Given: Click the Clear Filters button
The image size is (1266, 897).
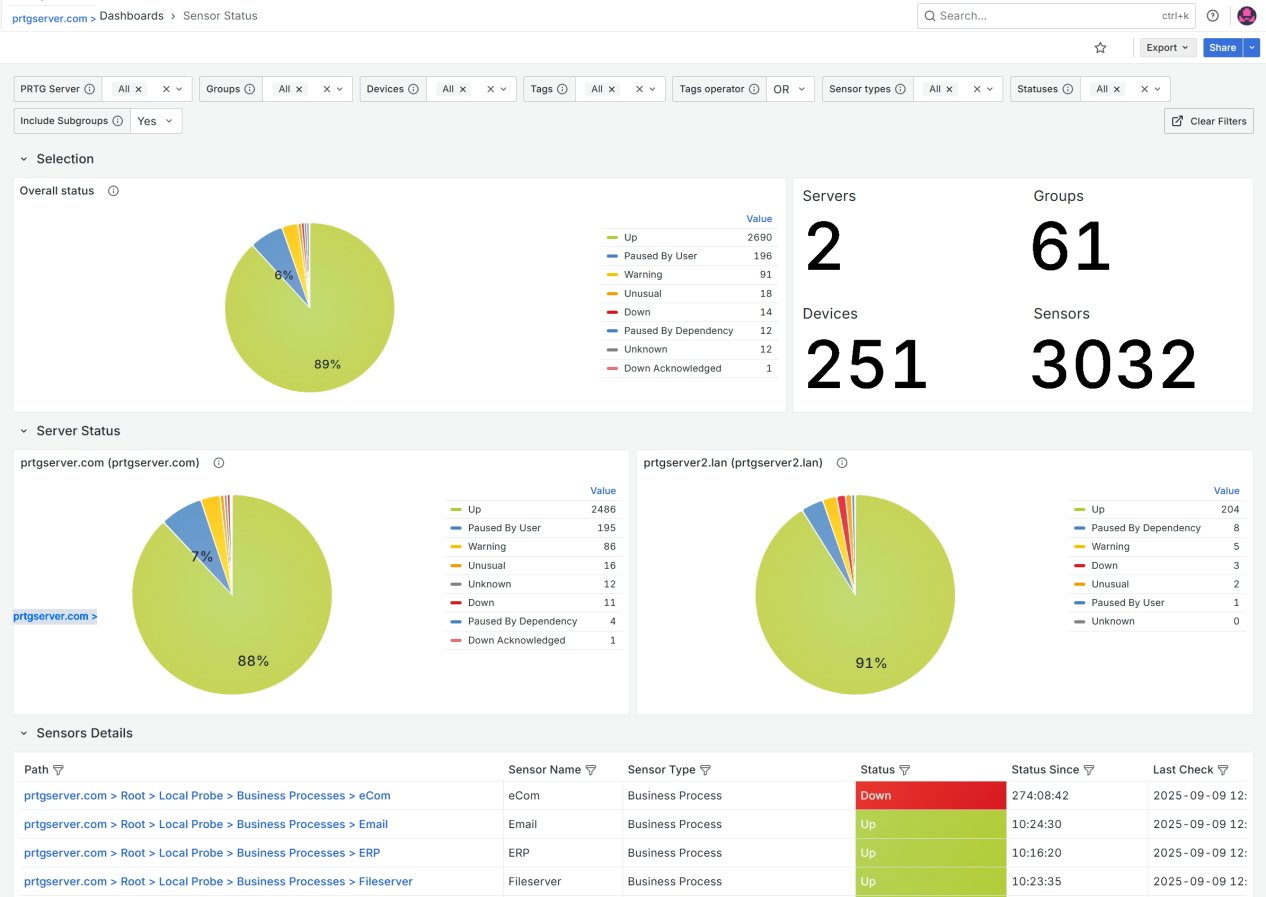Looking at the screenshot, I should click(x=1208, y=120).
